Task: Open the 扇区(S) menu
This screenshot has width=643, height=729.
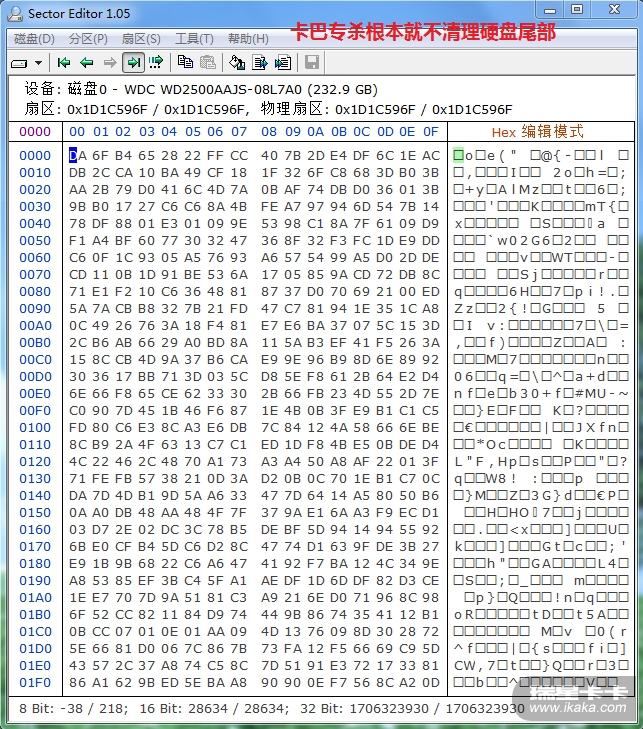Action: 141,39
